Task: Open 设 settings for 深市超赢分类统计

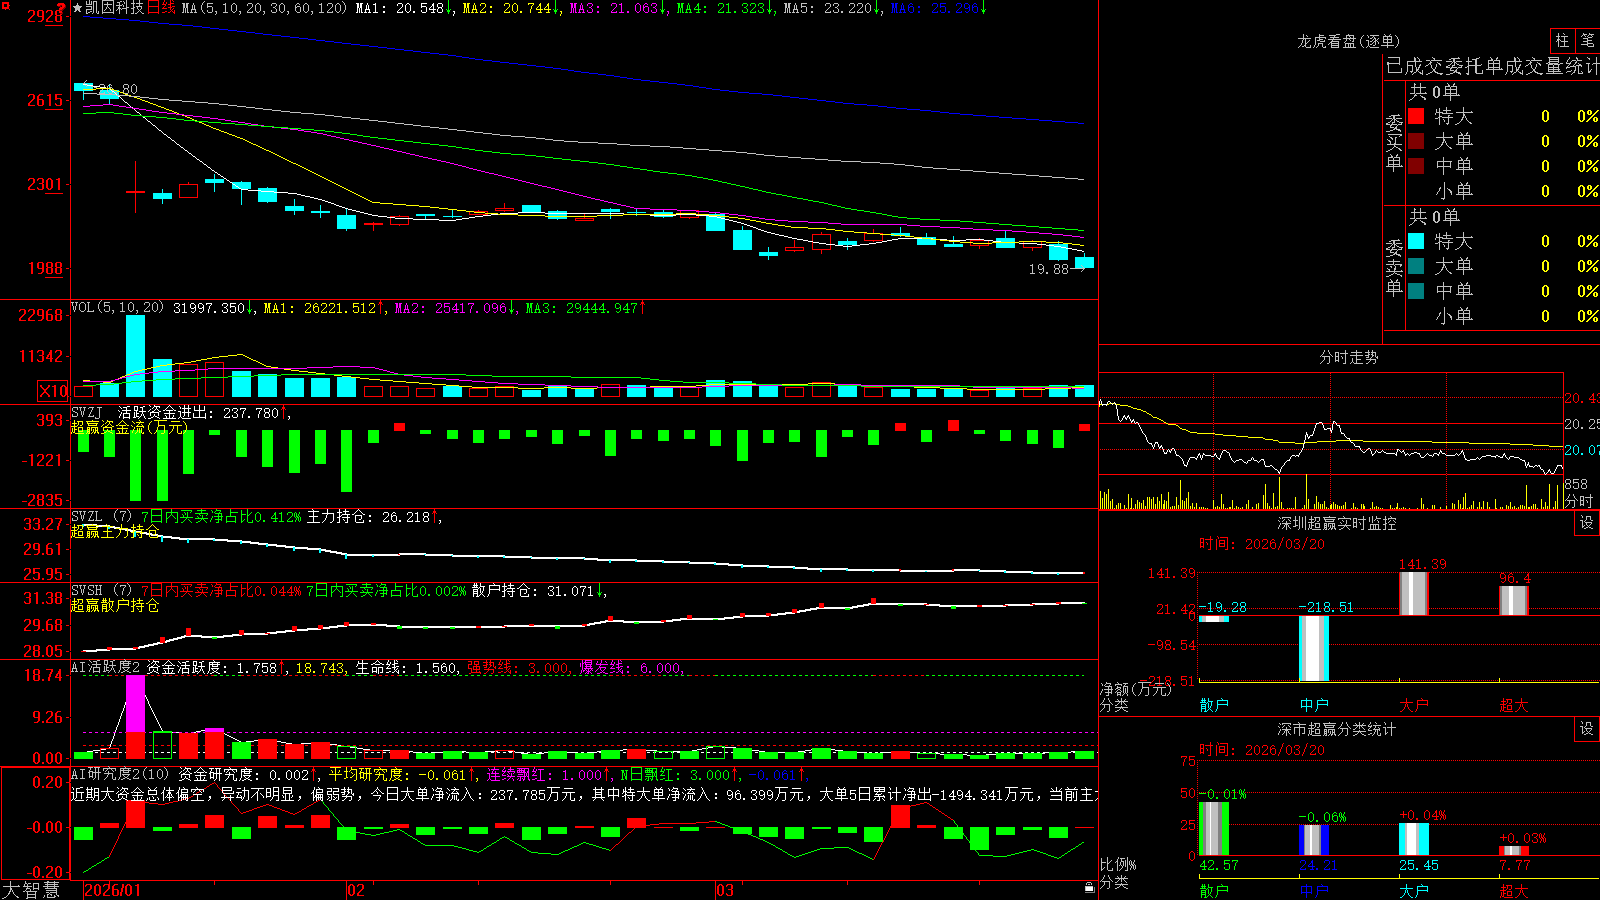Action: pyautogui.click(x=1587, y=729)
